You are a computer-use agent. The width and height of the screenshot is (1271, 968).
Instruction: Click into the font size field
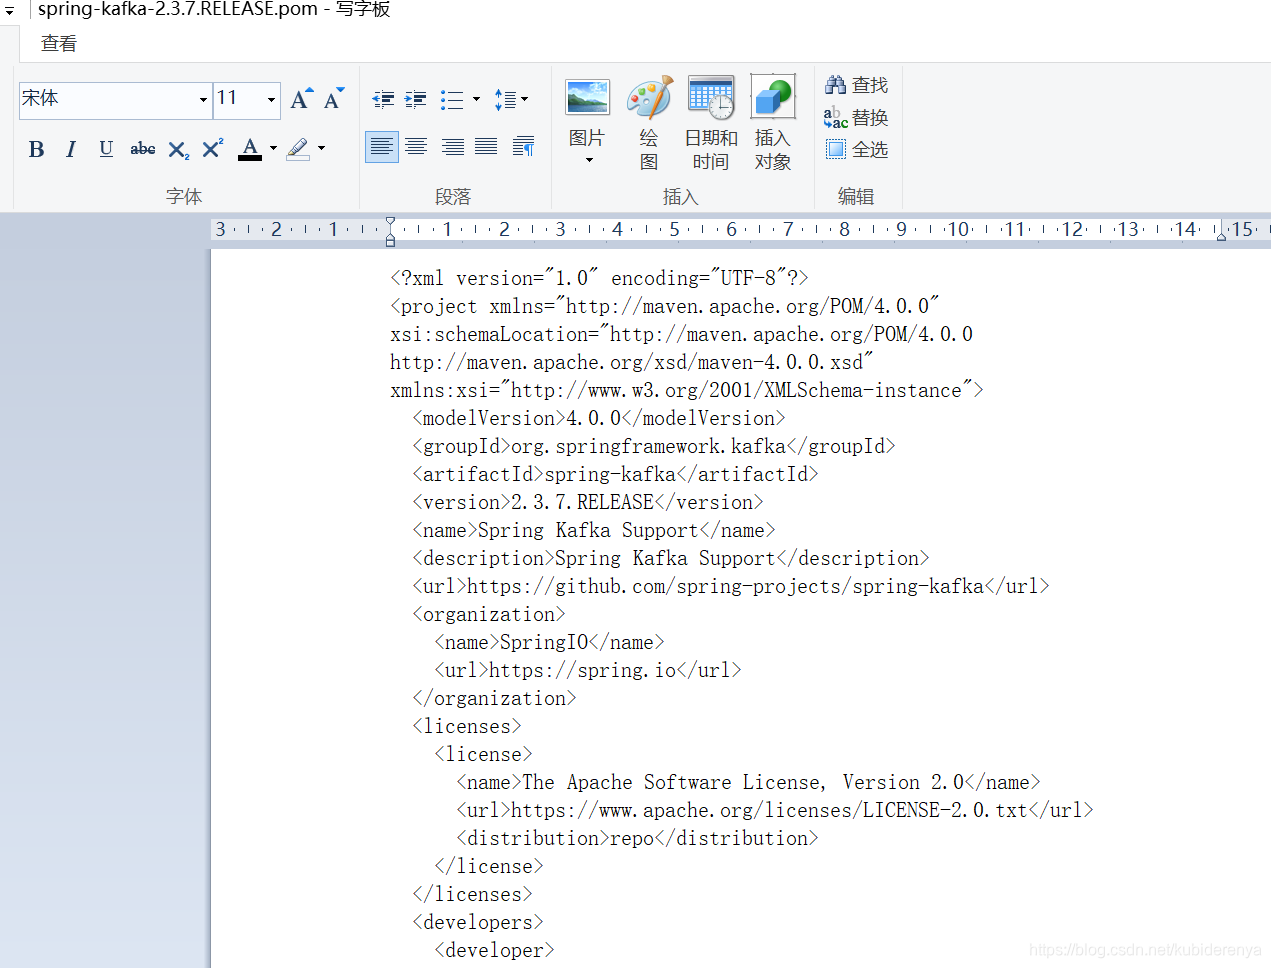239,100
